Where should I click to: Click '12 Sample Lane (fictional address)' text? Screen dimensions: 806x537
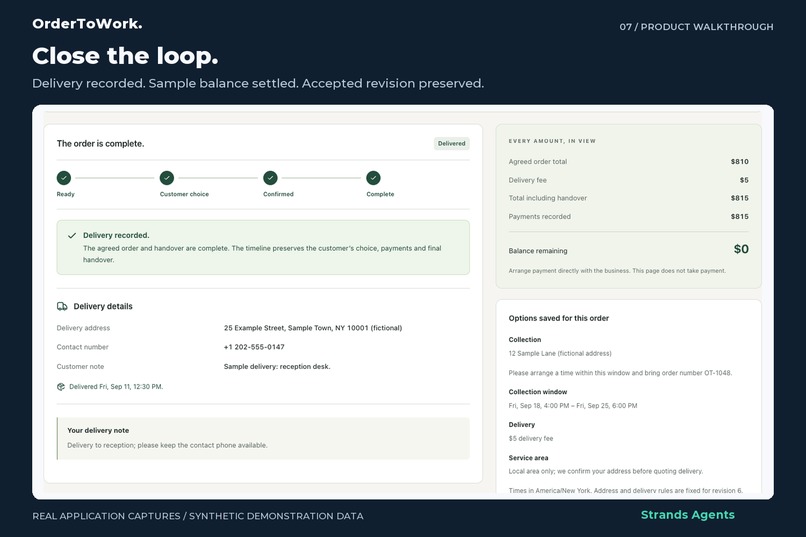tap(560, 354)
